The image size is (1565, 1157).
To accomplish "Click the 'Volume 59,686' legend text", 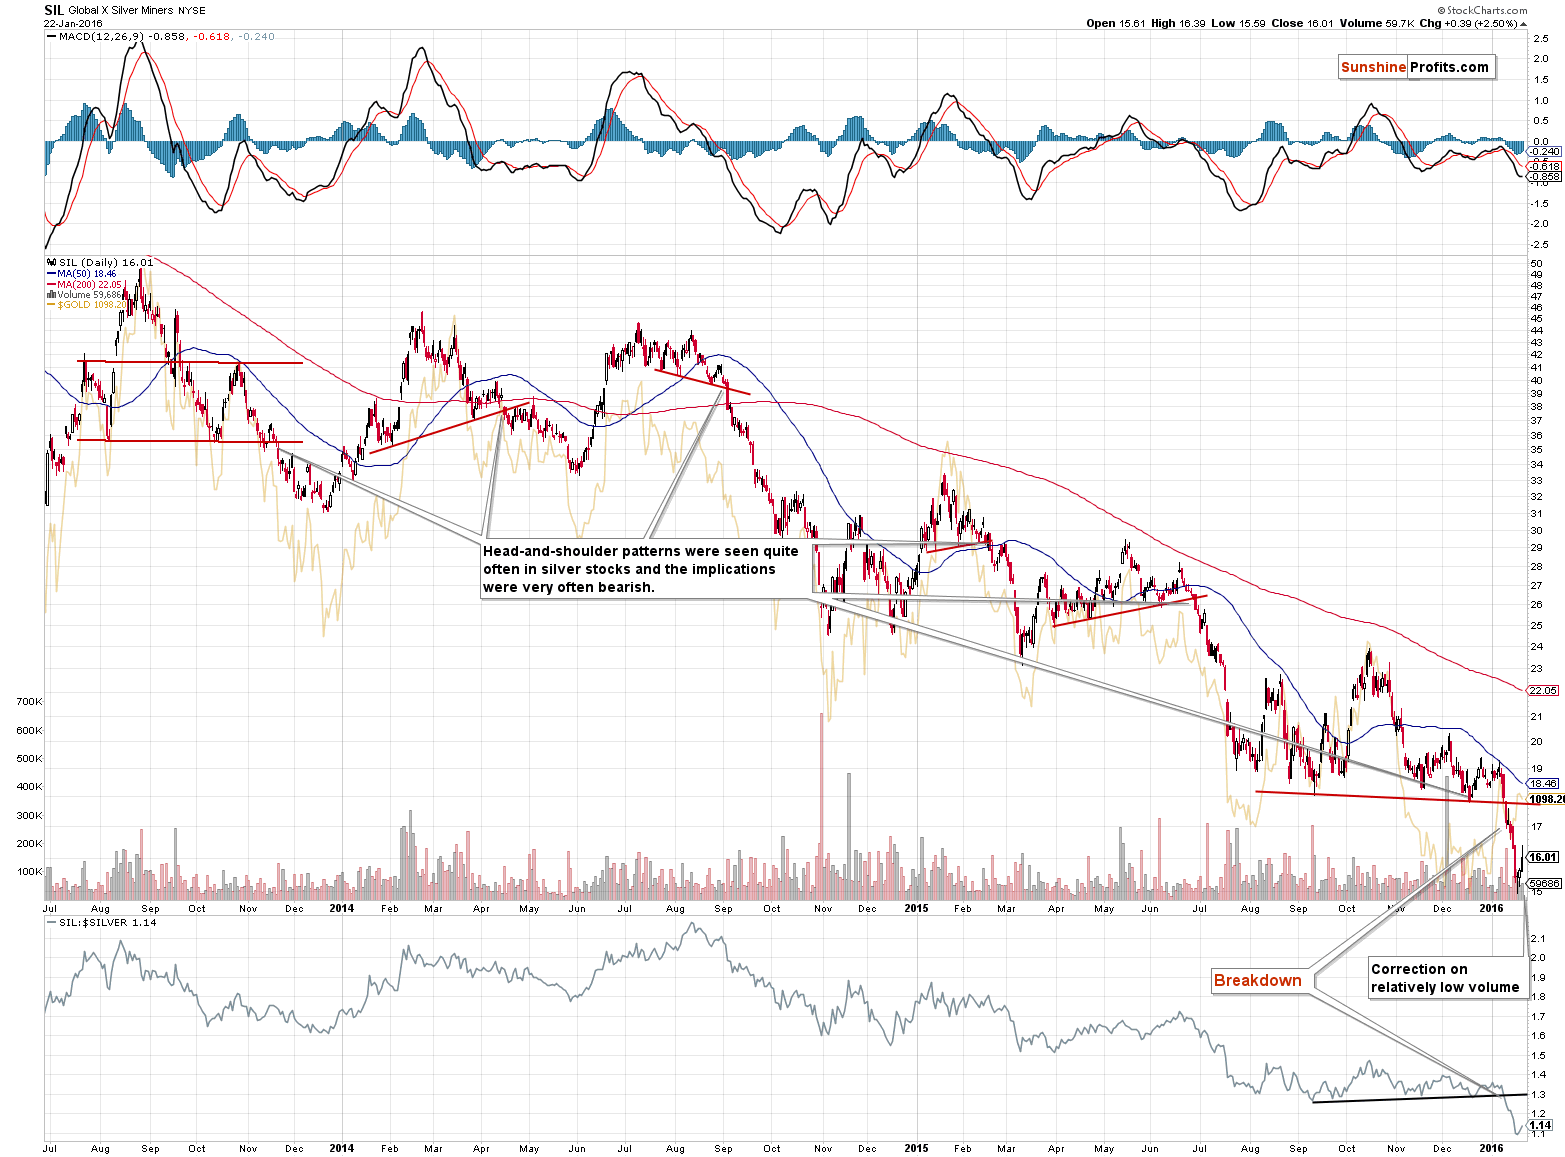I will click(90, 294).
